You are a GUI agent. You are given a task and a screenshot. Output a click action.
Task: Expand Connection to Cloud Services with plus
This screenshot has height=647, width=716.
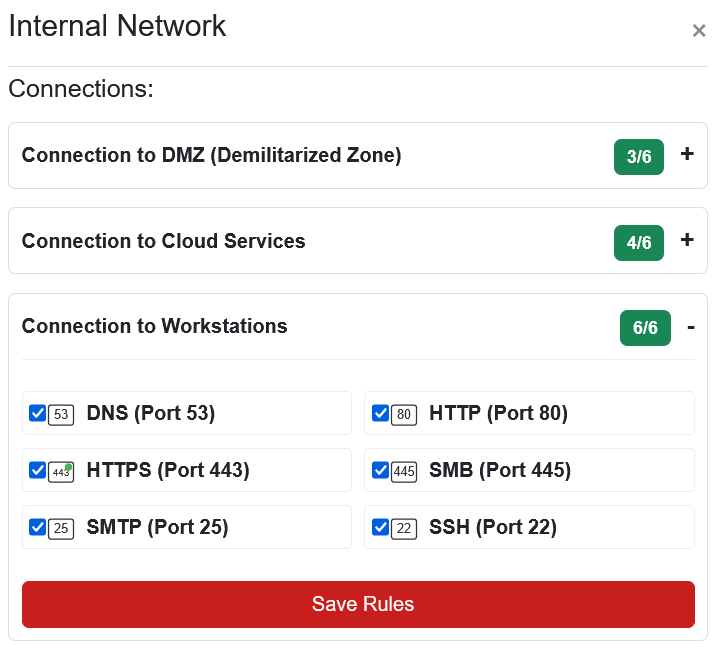coord(687,241)
